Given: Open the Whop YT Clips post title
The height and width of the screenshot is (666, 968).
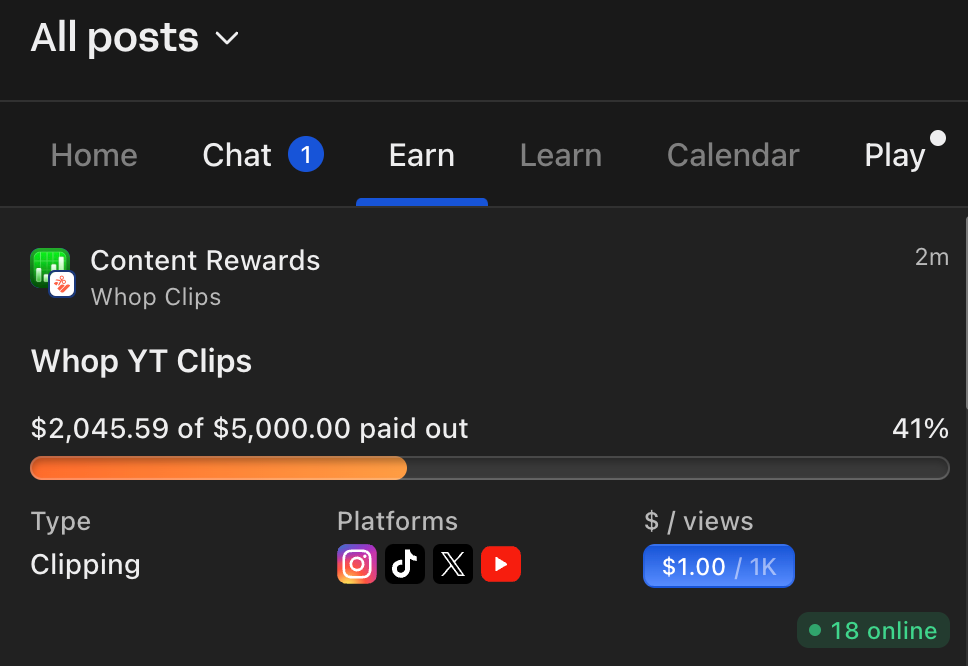Looking at the screenshot, I should [141, 361].
